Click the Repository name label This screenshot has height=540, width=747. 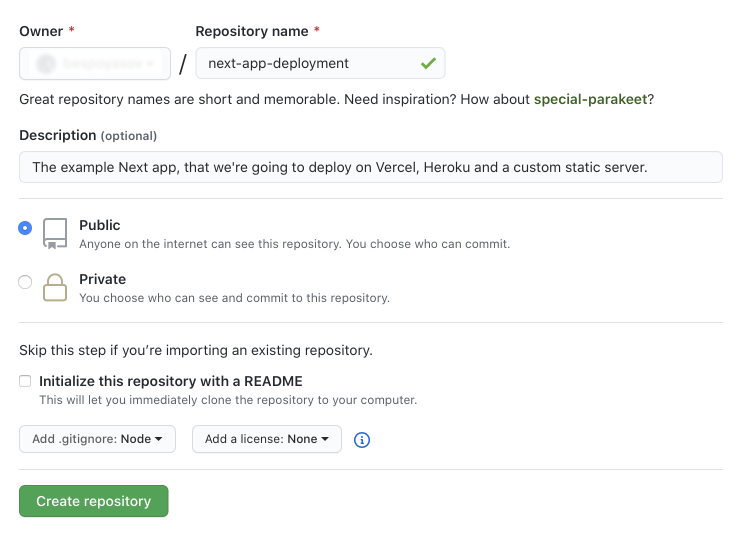[x=252, y=31]
